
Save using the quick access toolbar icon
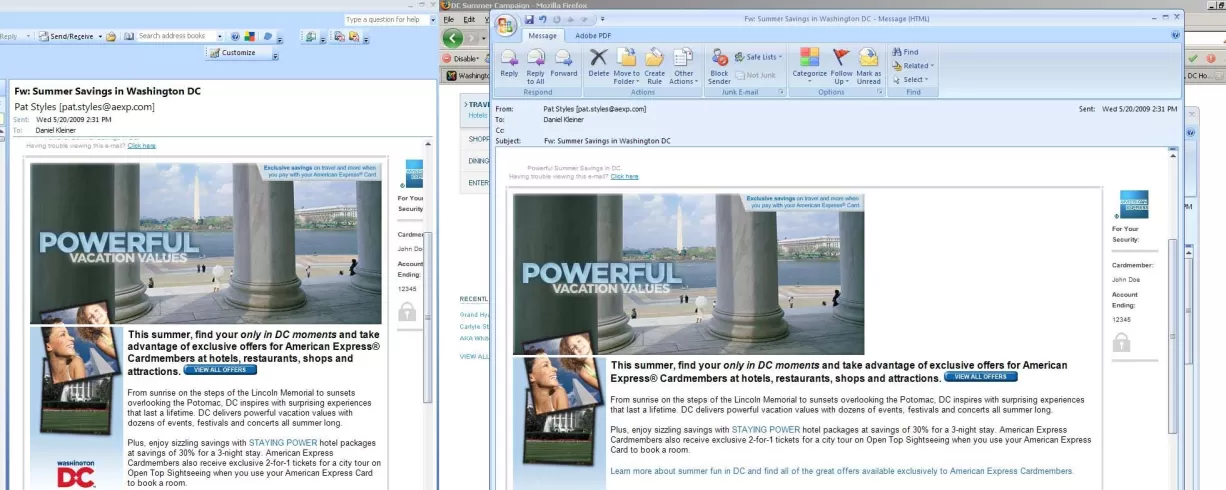tap(529, 20)
